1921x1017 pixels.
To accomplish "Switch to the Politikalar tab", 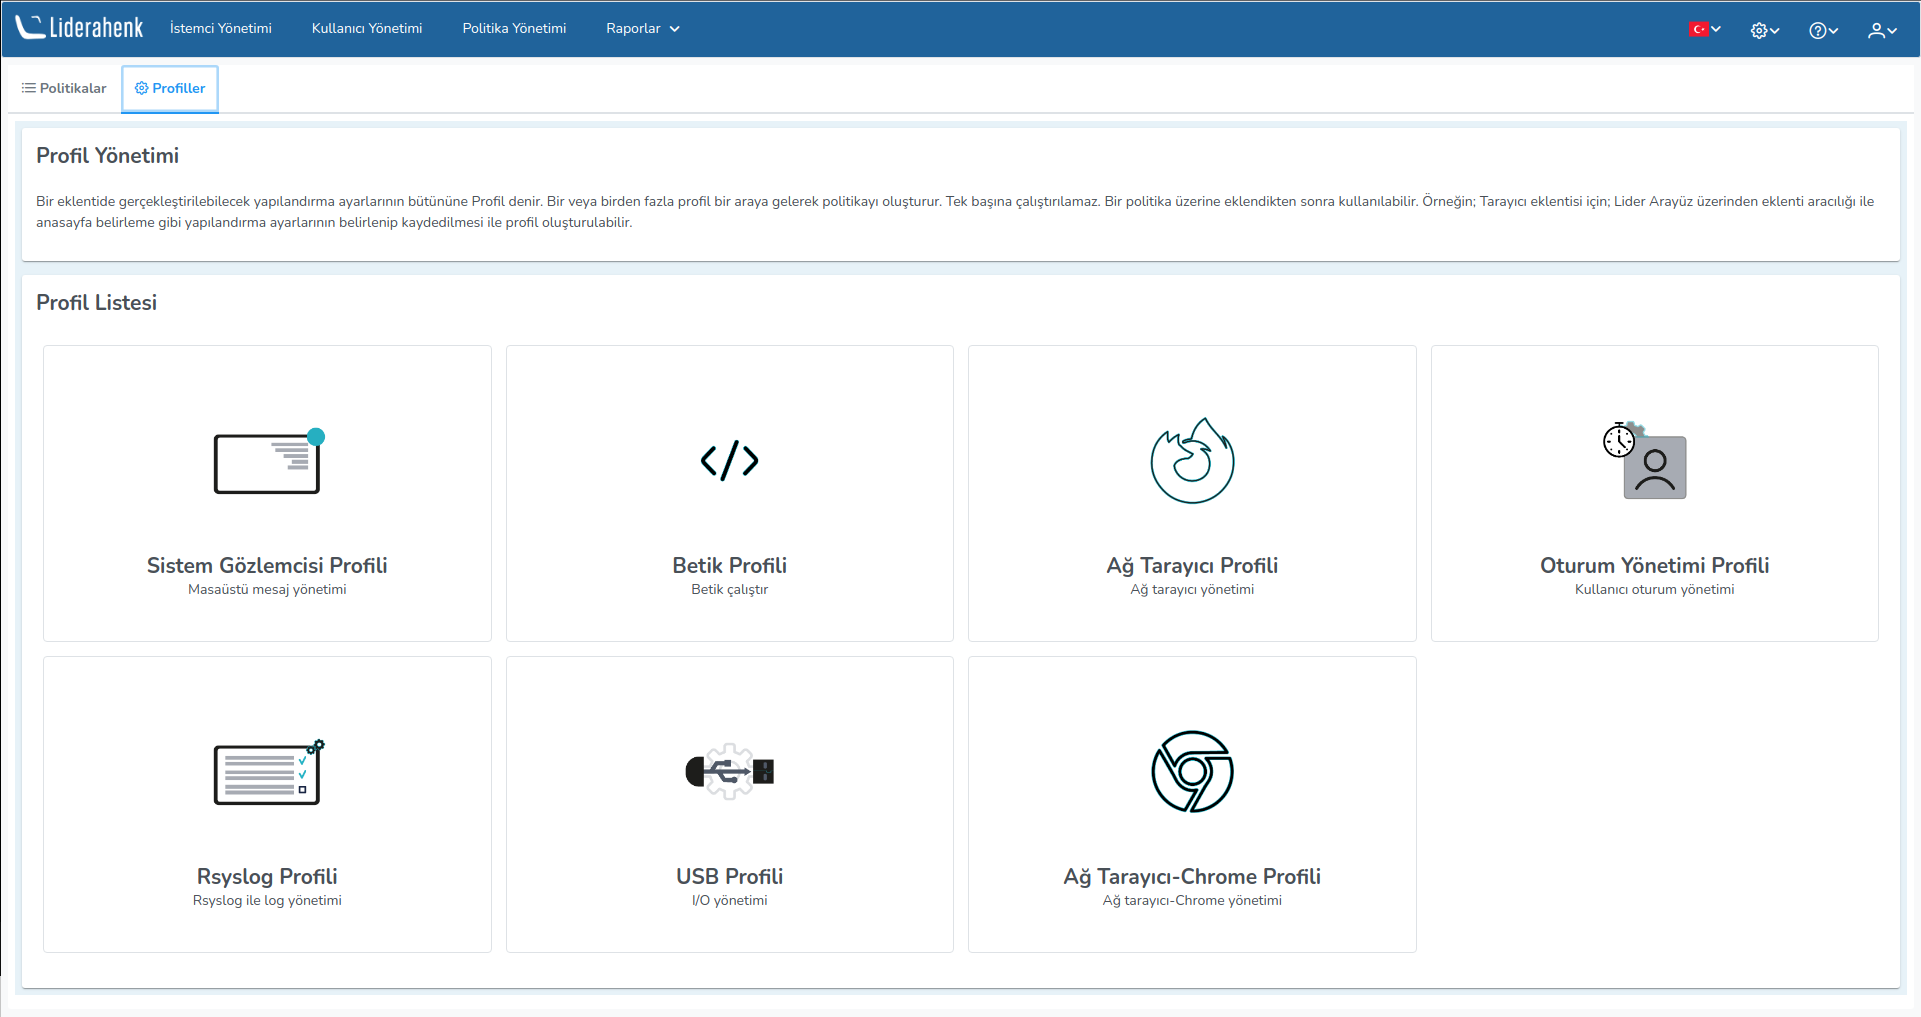I will pyautogui.click(x=64, y=88).
